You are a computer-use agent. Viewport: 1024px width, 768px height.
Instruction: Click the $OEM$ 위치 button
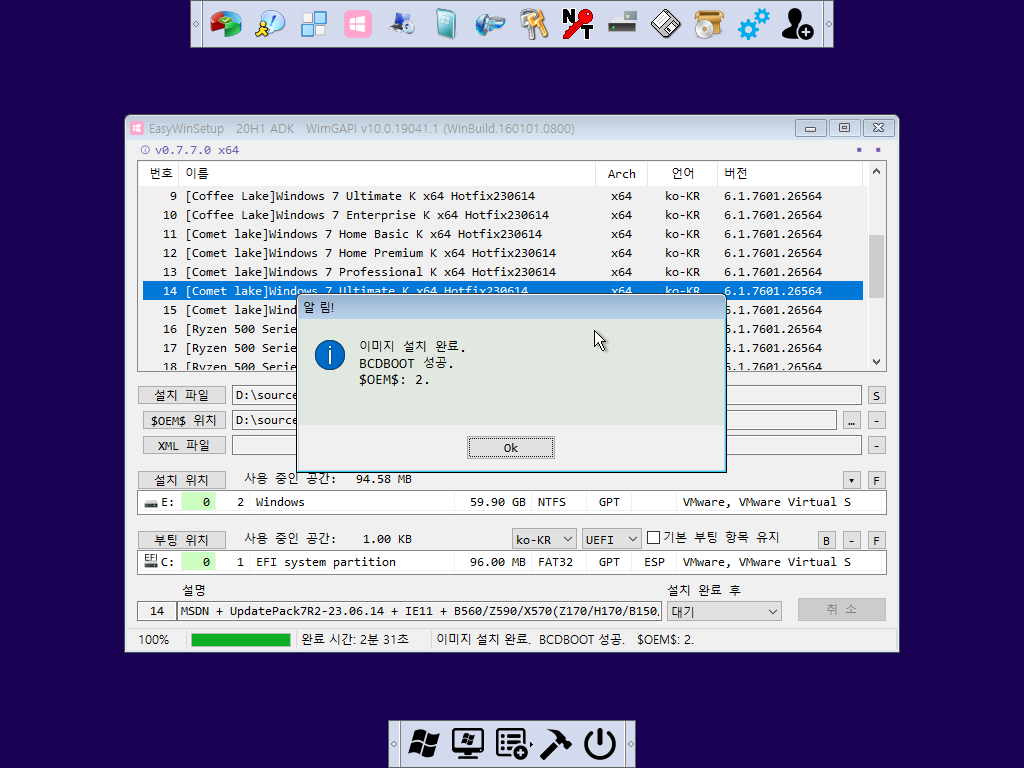(184, 420)
